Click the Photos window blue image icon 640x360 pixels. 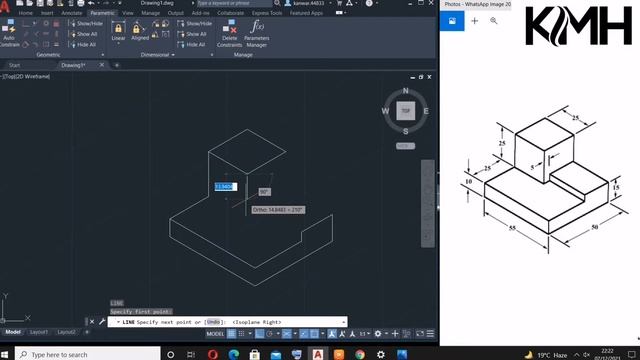(452, 21)
